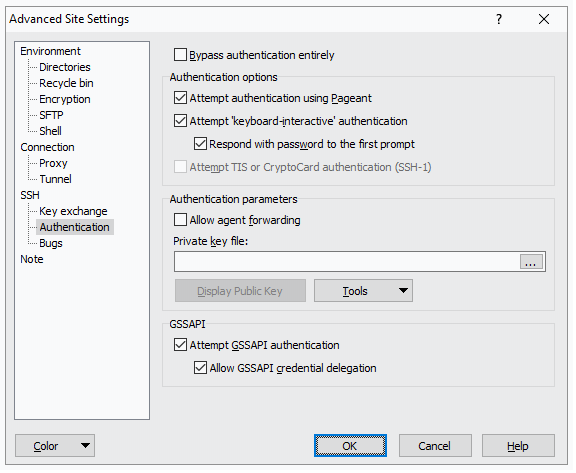Open Help for this dialog
The height and width of the screenshot is (473, 576).
(x=518, y=446)
